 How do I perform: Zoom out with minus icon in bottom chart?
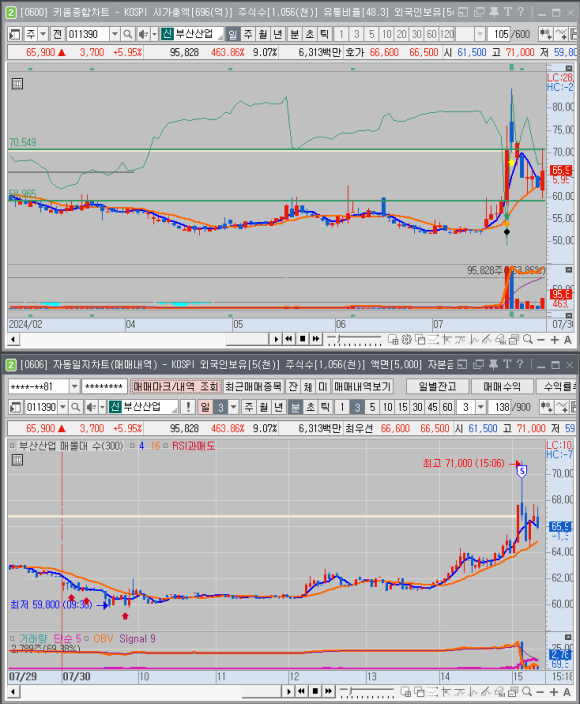[540, 692]
